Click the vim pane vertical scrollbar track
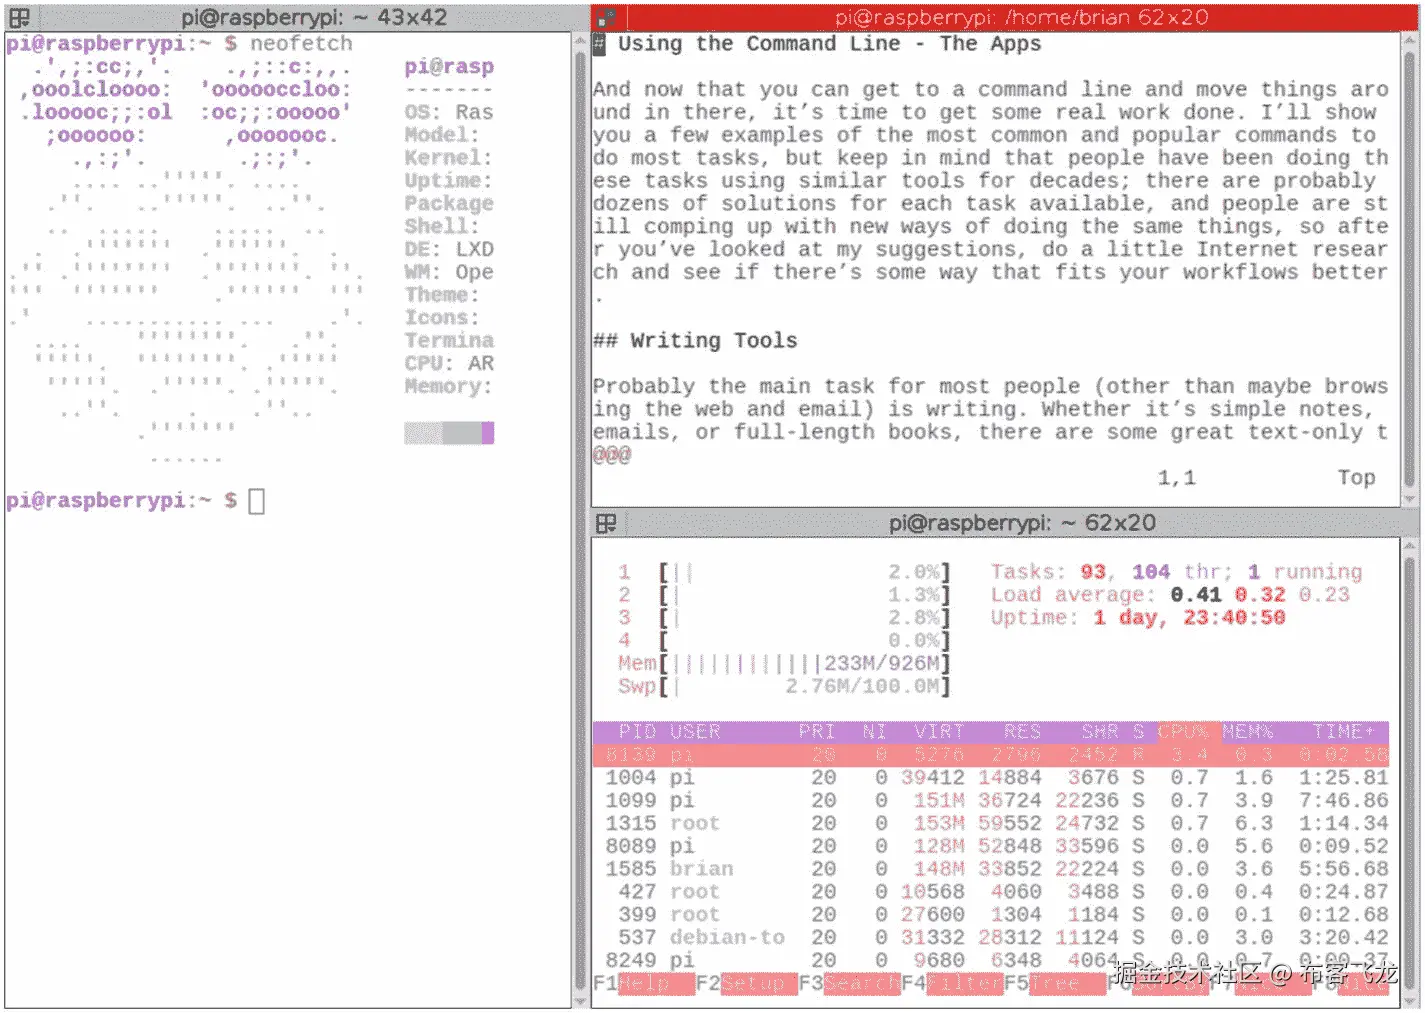The image size is (1425, 1013). [1410, 270]
